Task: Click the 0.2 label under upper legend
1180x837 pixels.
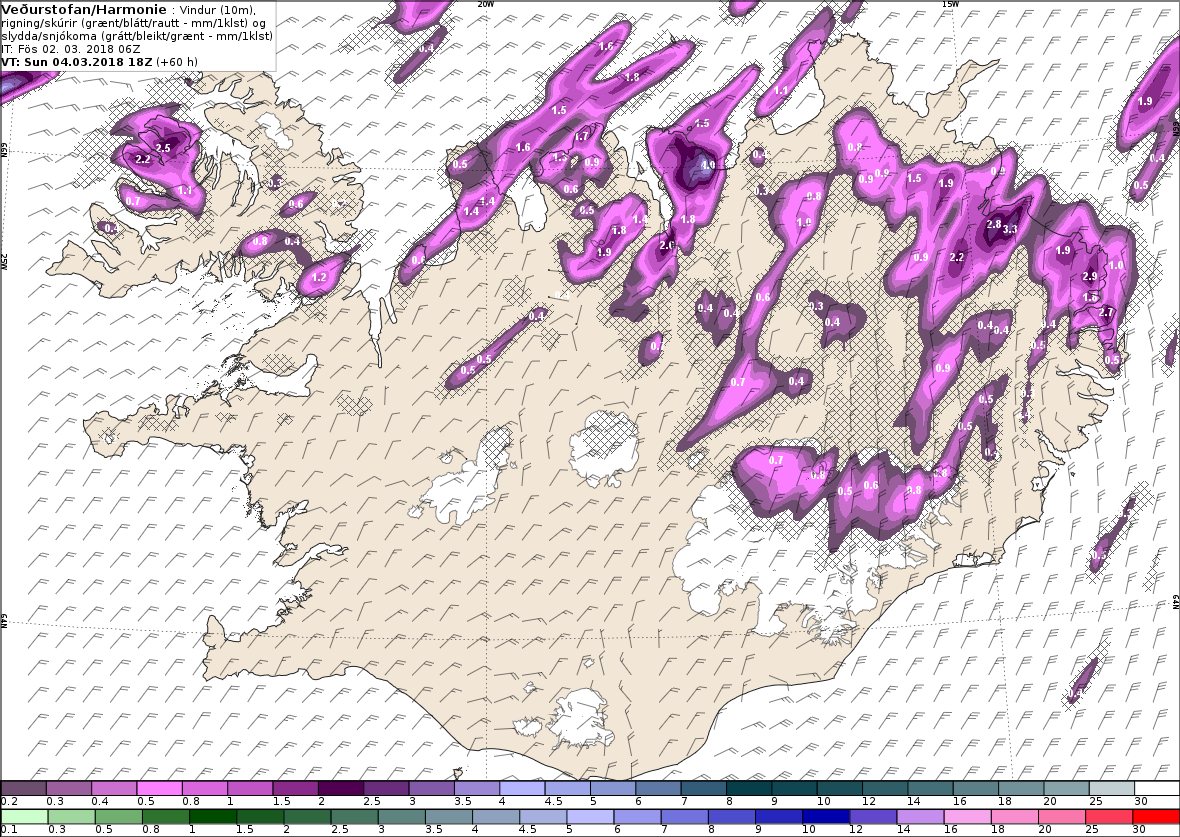Action: point(9,802)
